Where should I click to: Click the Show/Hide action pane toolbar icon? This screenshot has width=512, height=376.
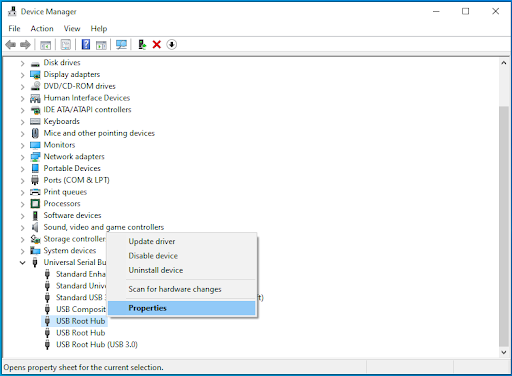coord(101,45)
